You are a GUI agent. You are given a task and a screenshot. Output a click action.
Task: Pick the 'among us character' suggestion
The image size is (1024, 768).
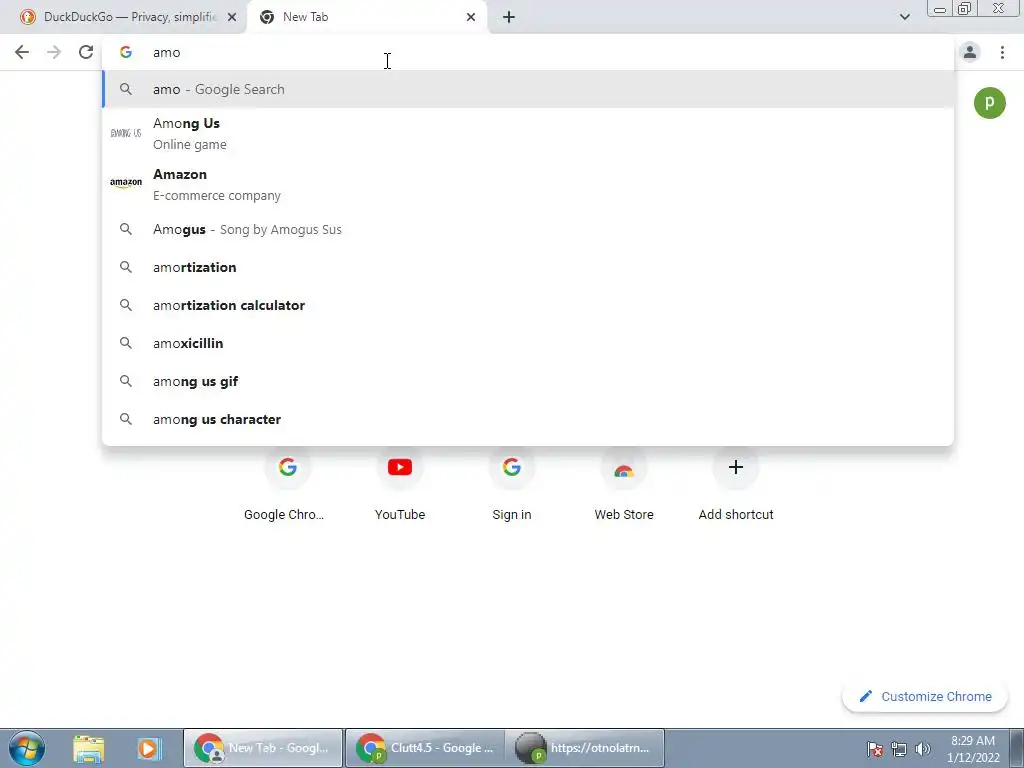tap(528, 419)
